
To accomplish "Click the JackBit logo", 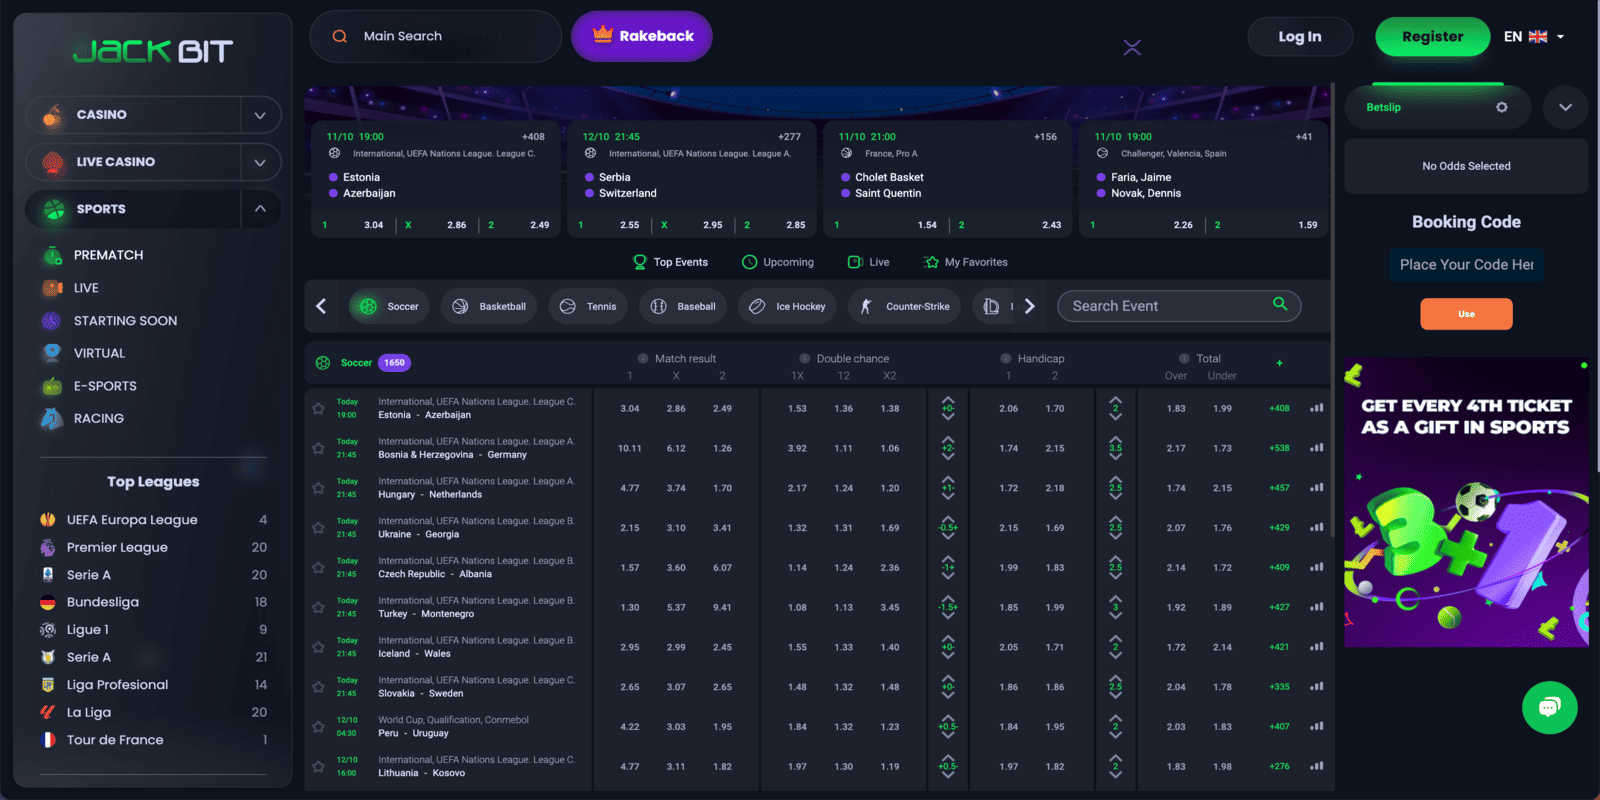I will pyautogui.click(x=153, y=51).
